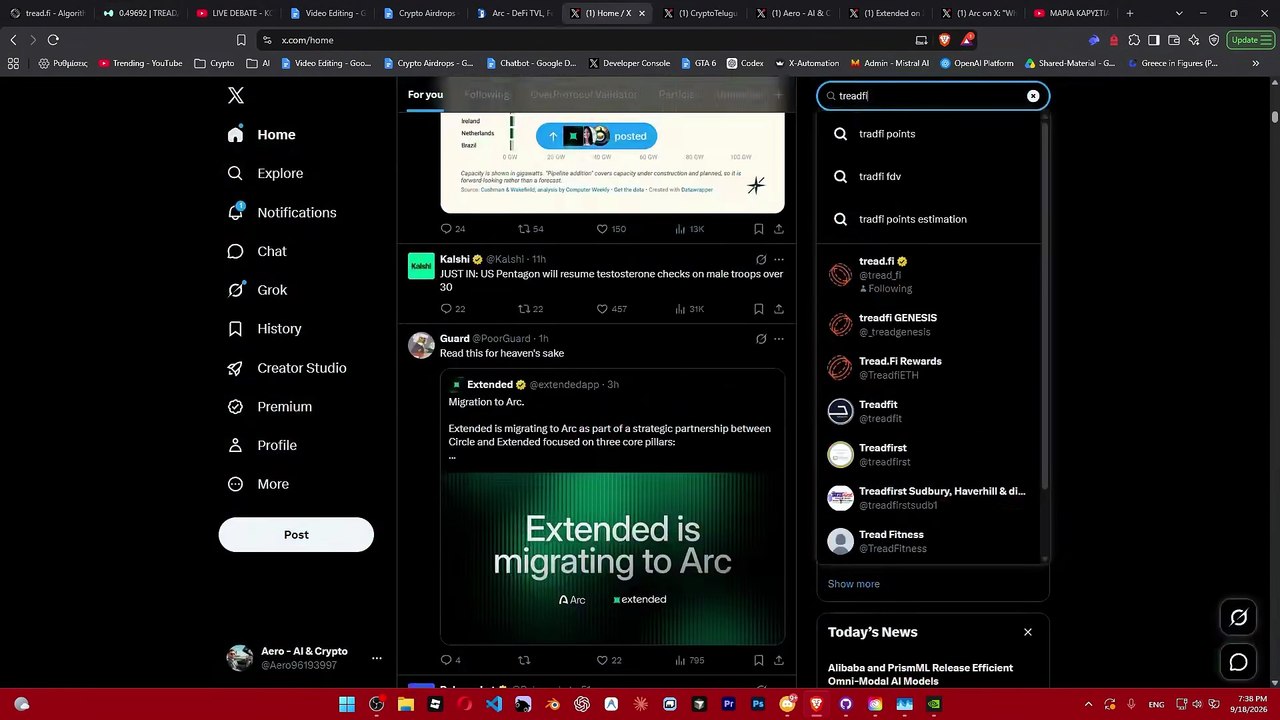Open a new browser tab

tap(1130, 13)
